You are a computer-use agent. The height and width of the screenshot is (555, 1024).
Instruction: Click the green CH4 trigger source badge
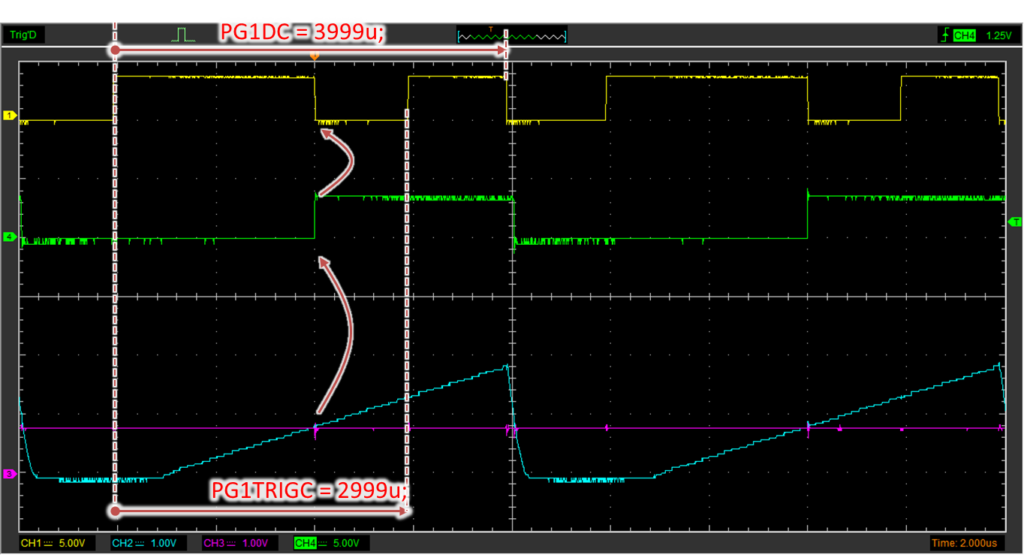pyautogui.click(x=964, y=36)
